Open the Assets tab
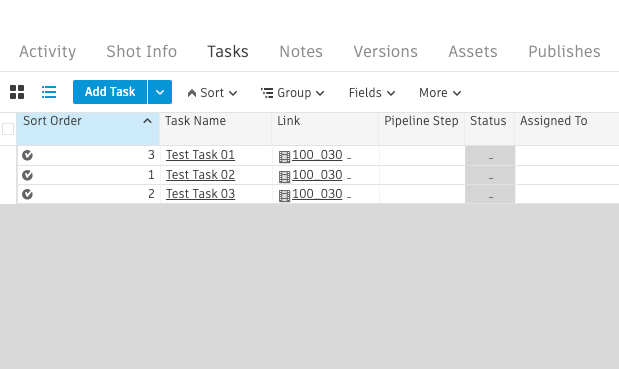 coord(473,52)
